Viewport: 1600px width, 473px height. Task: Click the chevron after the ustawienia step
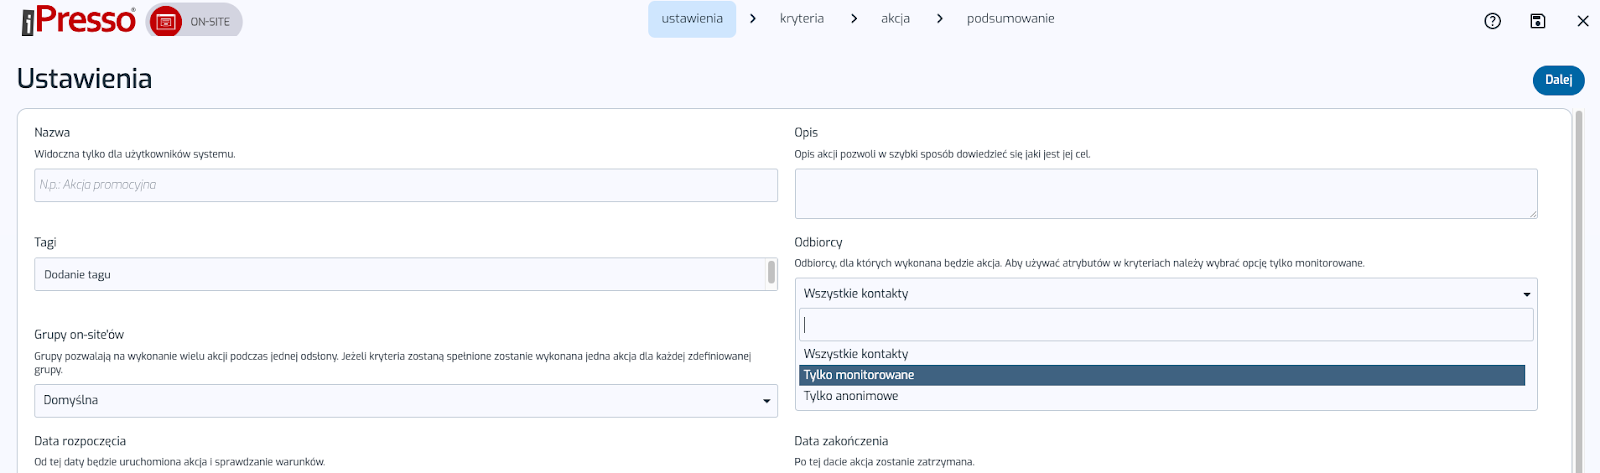(x=753, y=19)
